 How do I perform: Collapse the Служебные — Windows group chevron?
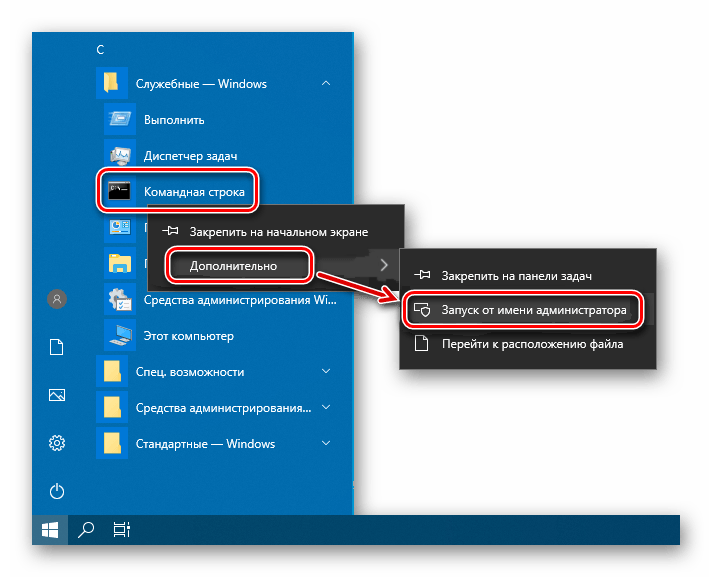point(326,84)
